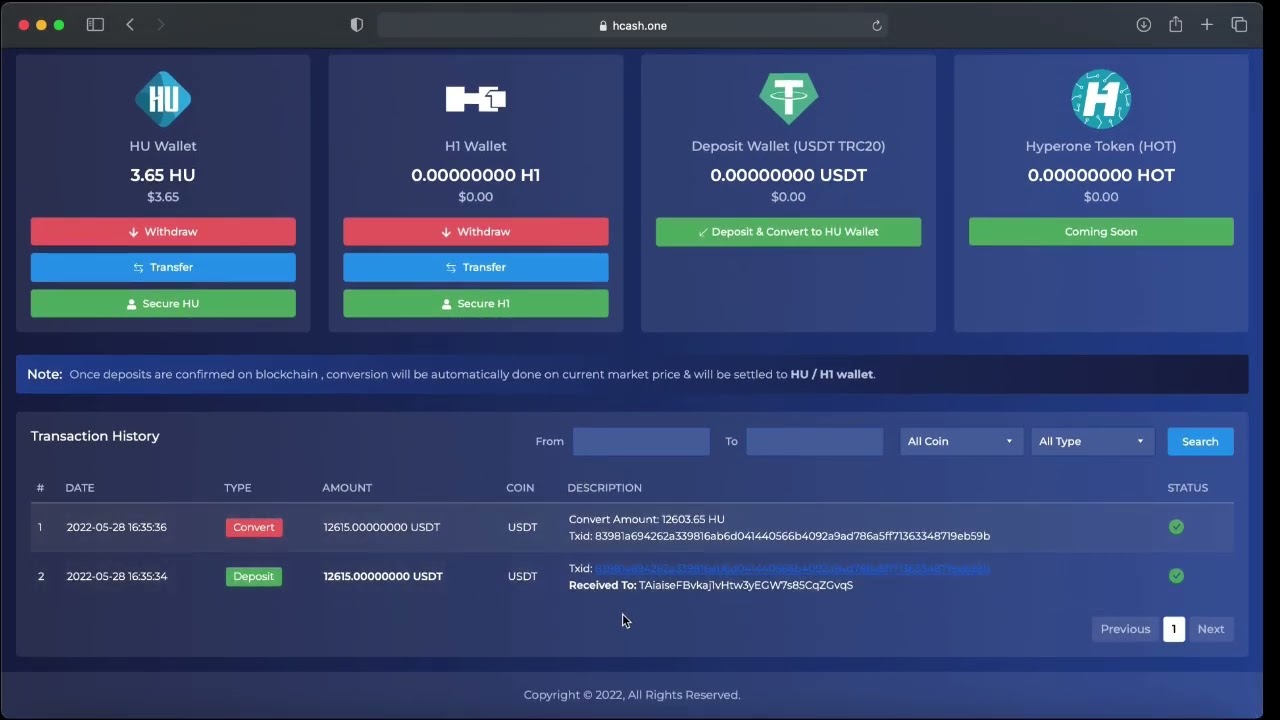Click the Transaction History heading
This screenshot has width=1280, height=720.
(95, 436)
